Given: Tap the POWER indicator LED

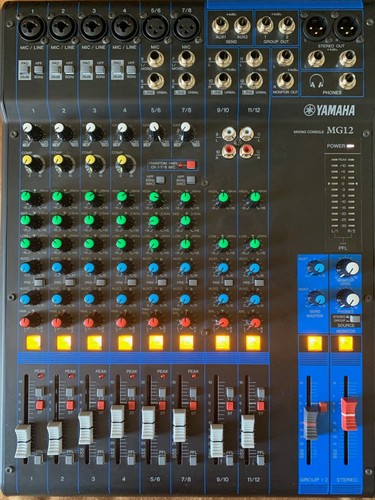Looking at the screenshot, I should pos(350,146).
